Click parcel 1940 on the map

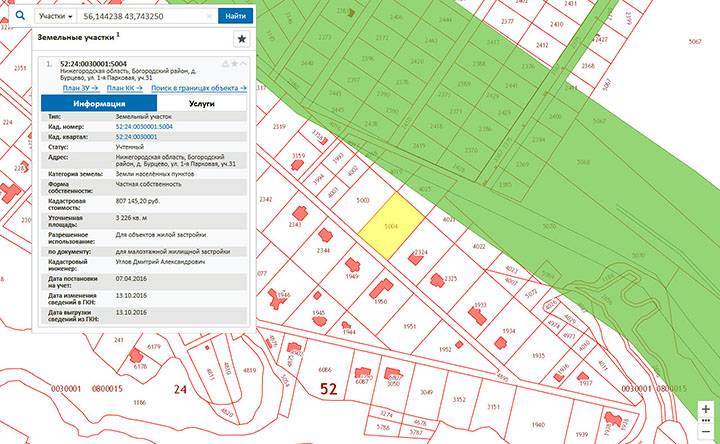[538, 425]
